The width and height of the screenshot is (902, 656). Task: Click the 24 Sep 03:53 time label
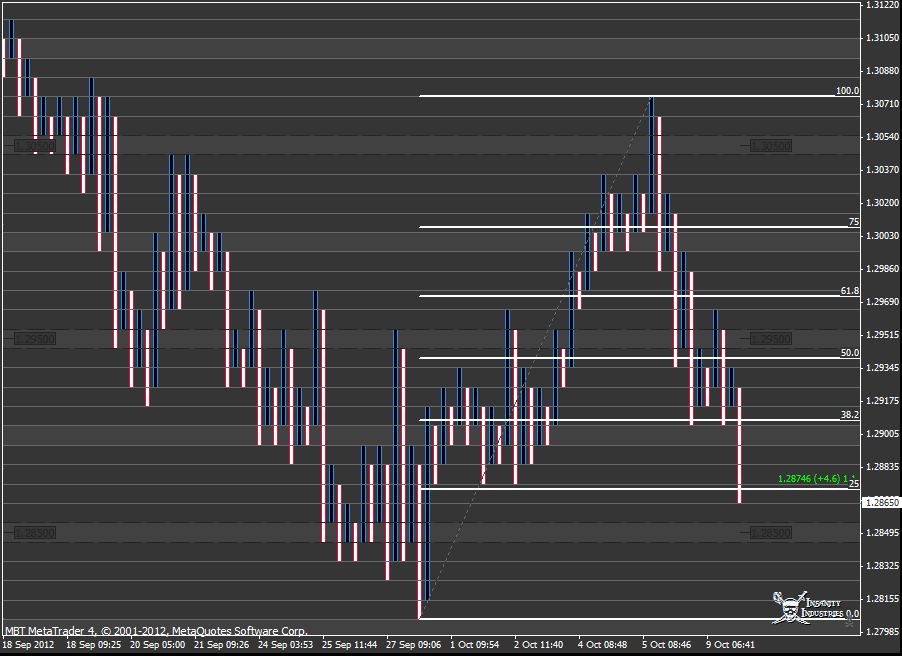[285, 644]
